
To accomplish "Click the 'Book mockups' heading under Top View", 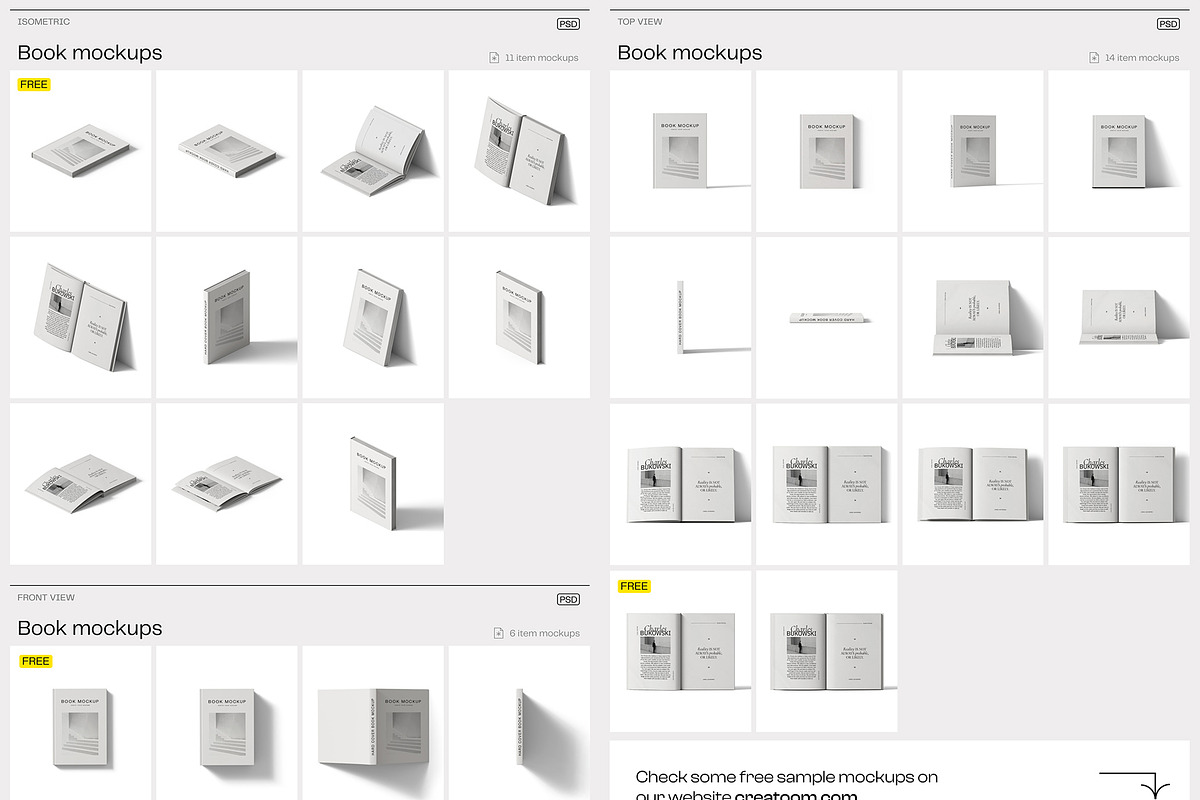I will coord(690,53).
